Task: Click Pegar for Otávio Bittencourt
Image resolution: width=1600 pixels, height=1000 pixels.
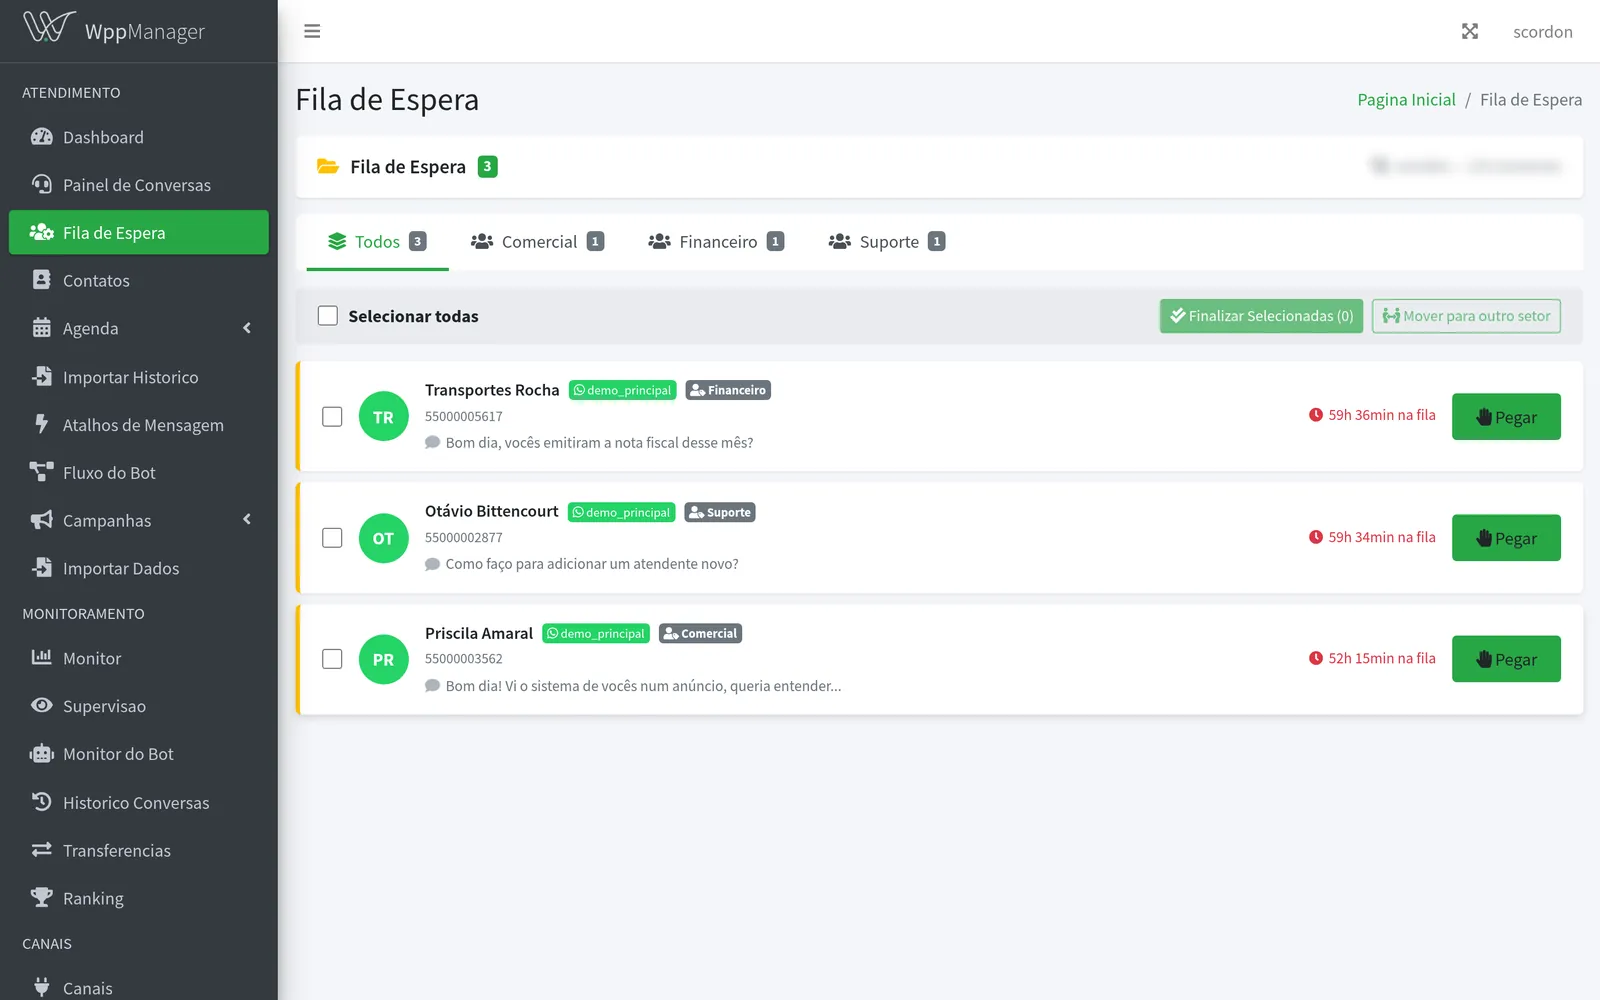Action: tap(1506, 538)
